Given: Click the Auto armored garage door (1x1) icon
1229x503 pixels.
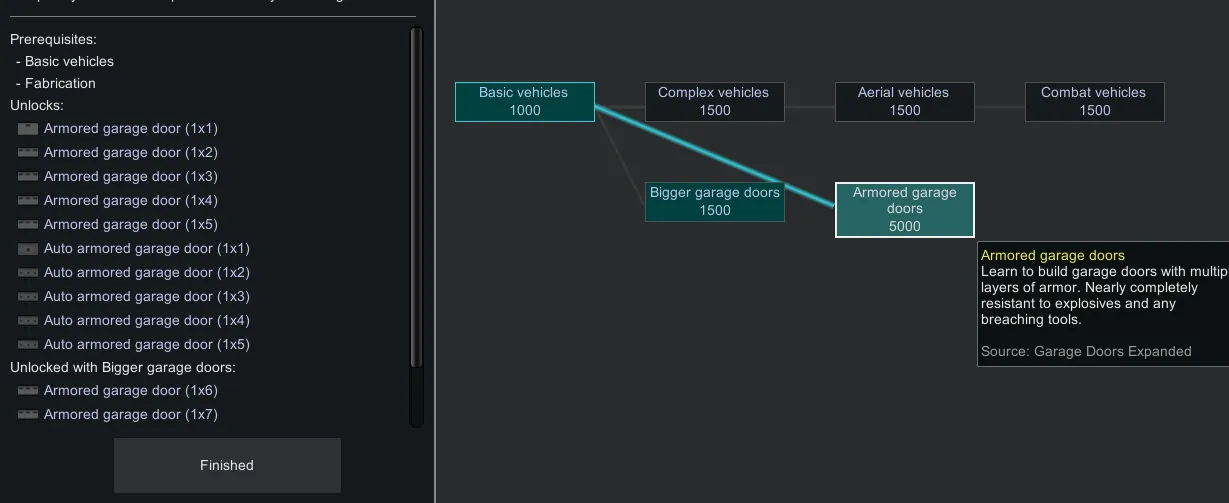Looking at the screenshot, I should [x=28, y=249].
